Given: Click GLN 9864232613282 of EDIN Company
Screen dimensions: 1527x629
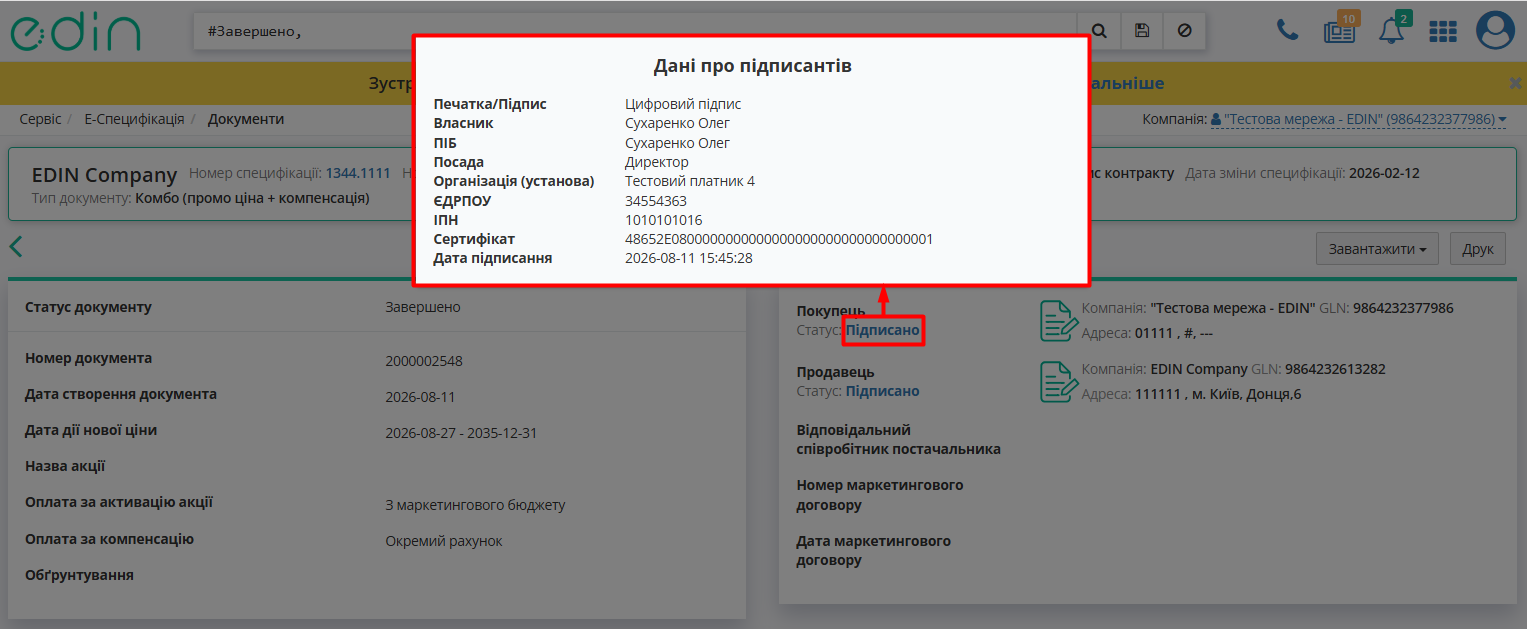Looking at the screenshot, I should (1335, 369).
